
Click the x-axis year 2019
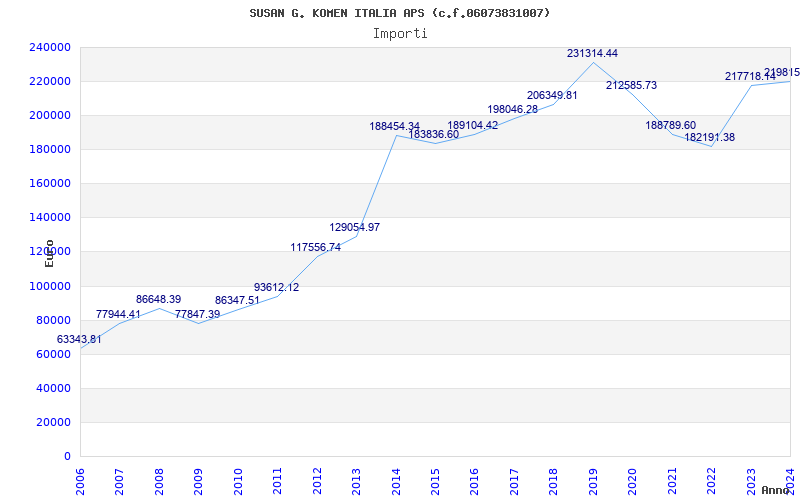pyautogui.click(x=592, y=482)
